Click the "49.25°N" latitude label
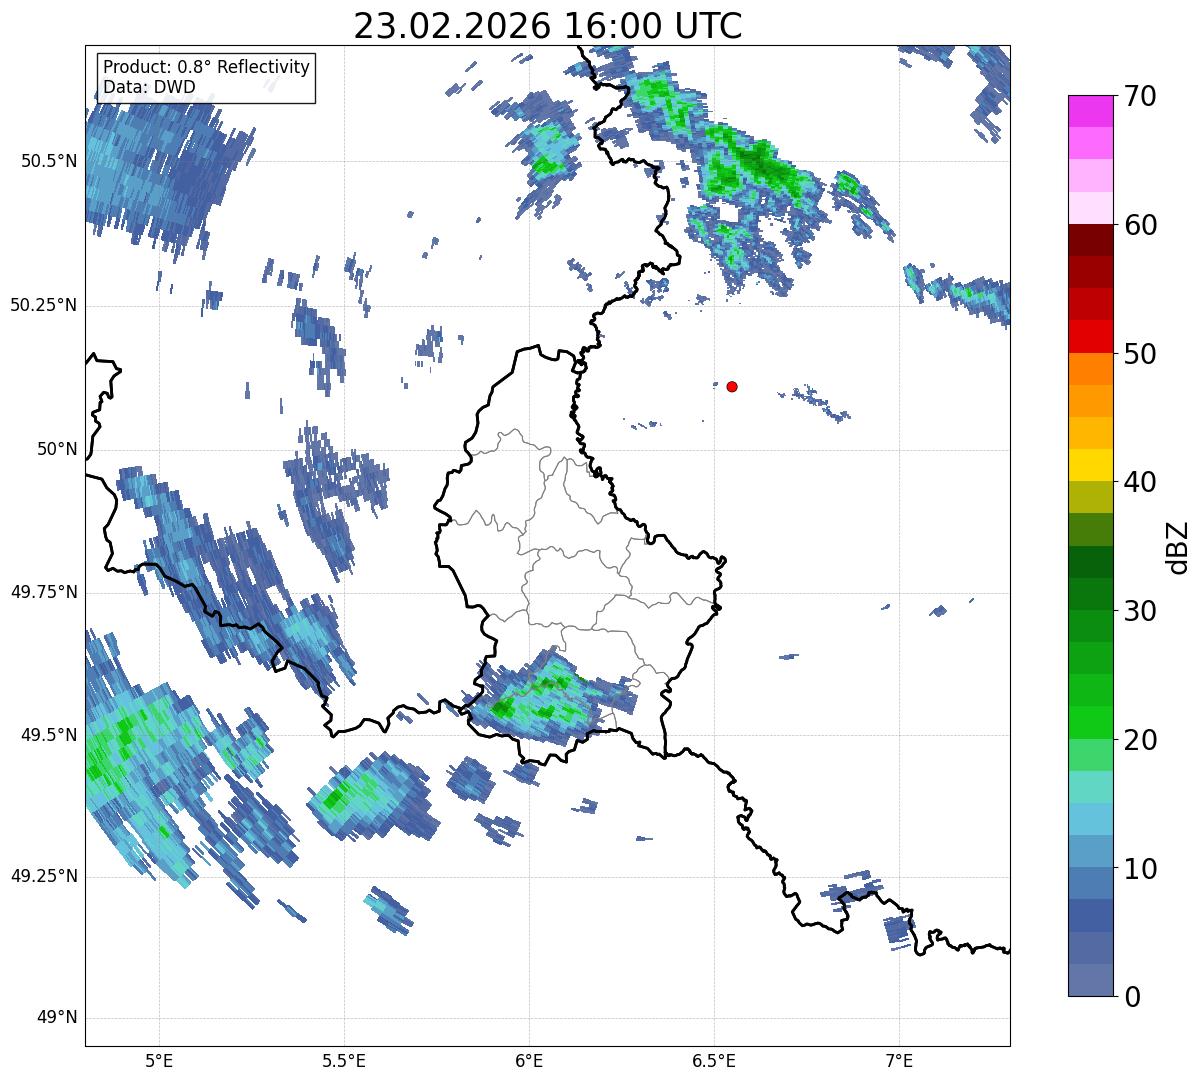The width and height of the screenshot is (1202, 1081). 44,877
